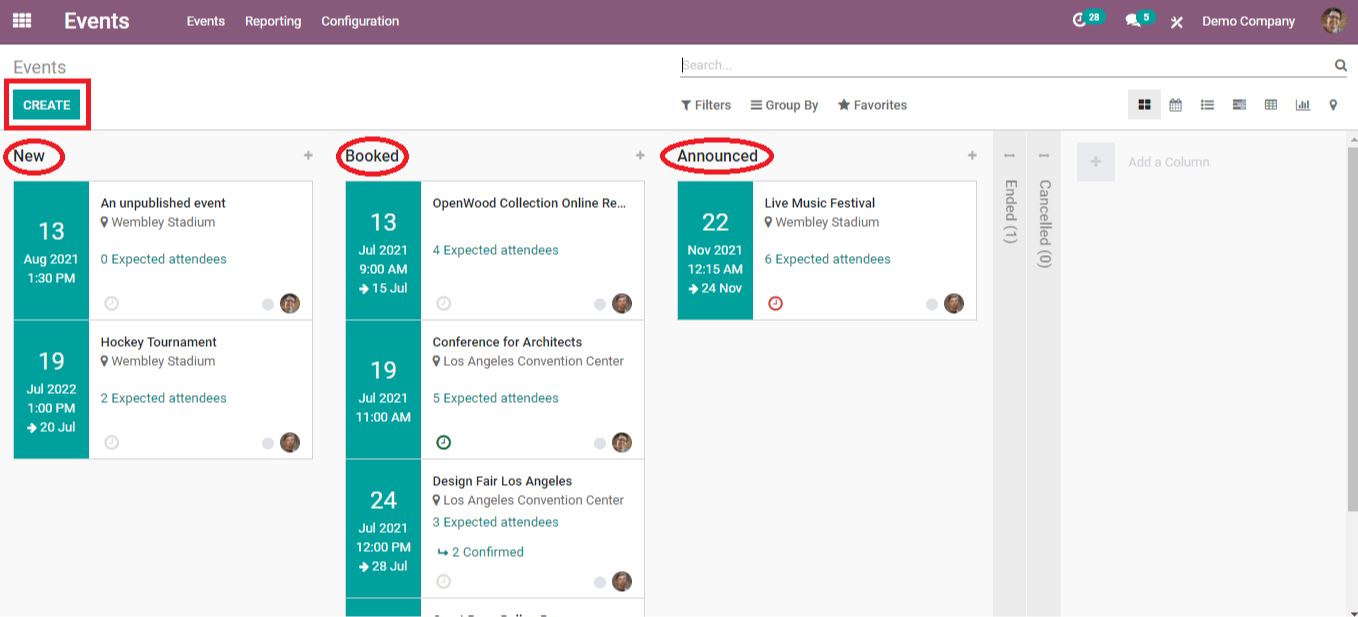Image resolution: width=1358 pixels, height=617 pixels.
Task: Open the activities clock with 28 badge
Action: coord(1087,19)
